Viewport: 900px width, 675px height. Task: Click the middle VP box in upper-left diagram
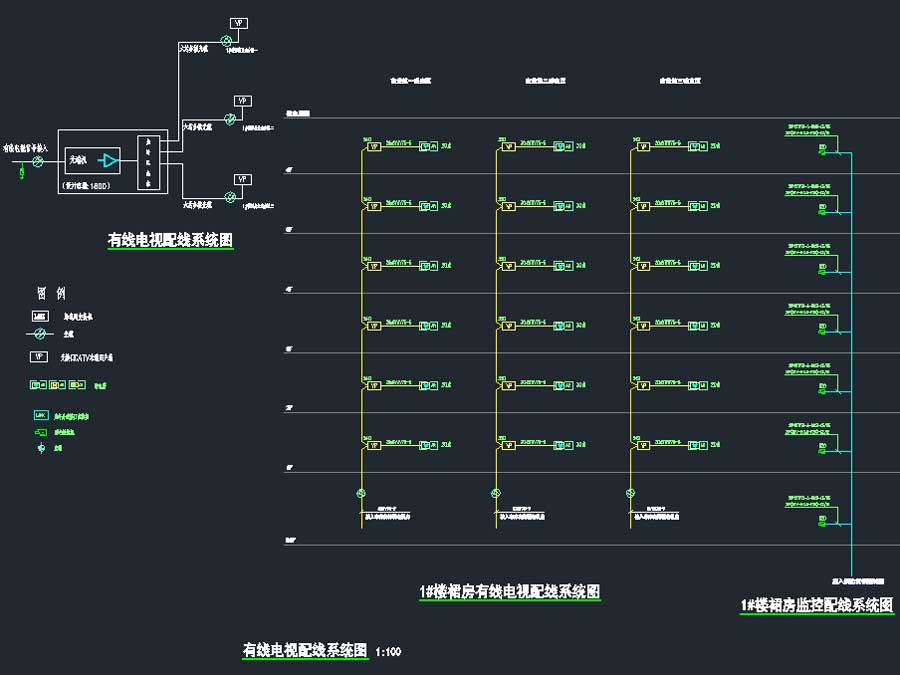[242, 101]
